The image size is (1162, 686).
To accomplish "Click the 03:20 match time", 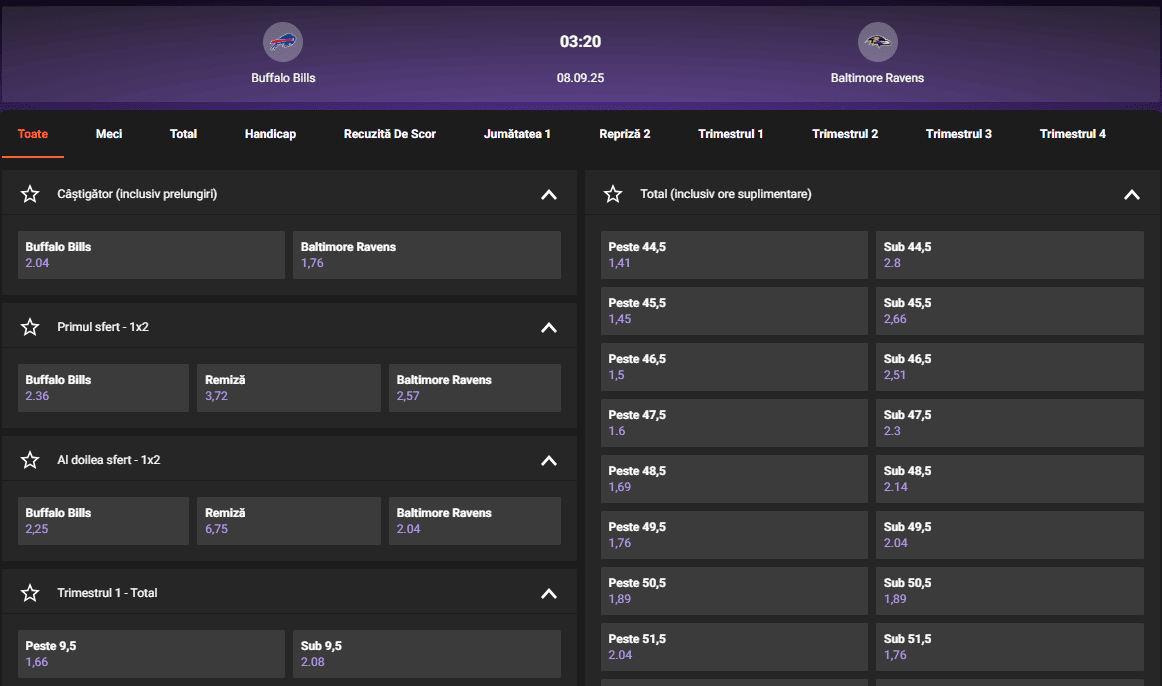I will [580, 41].
